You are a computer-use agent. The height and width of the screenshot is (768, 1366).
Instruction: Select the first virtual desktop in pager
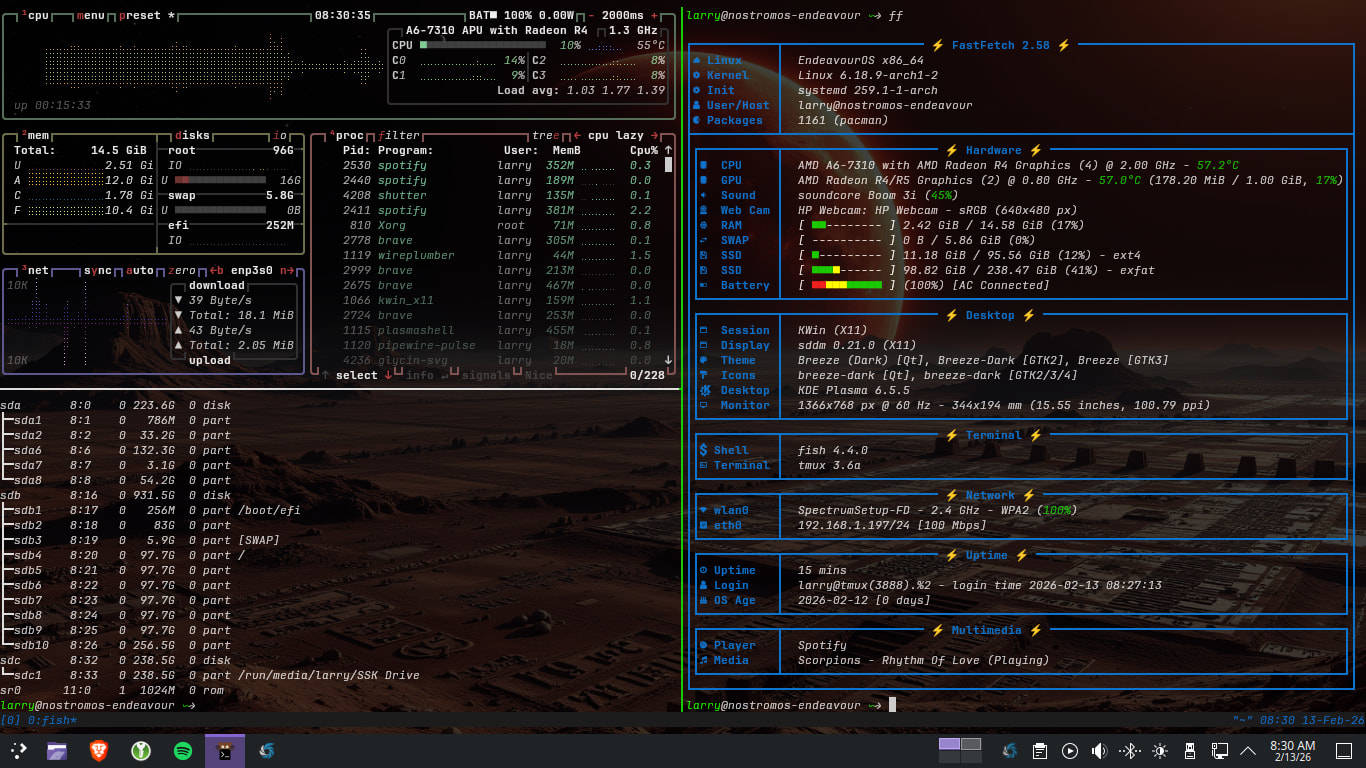[x=949, y=744]
